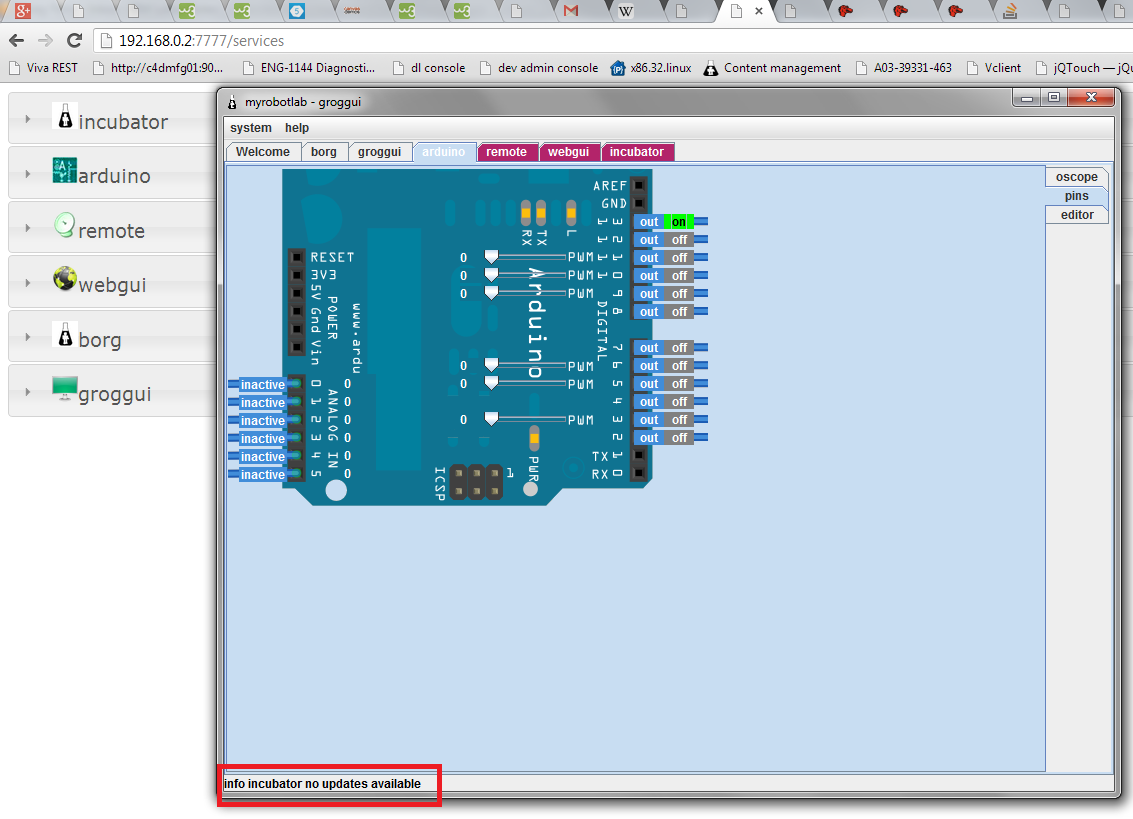Screen dimensions: 1133x819
Task: Click the PWM slider for pin 11
Action: pos(525,257)
